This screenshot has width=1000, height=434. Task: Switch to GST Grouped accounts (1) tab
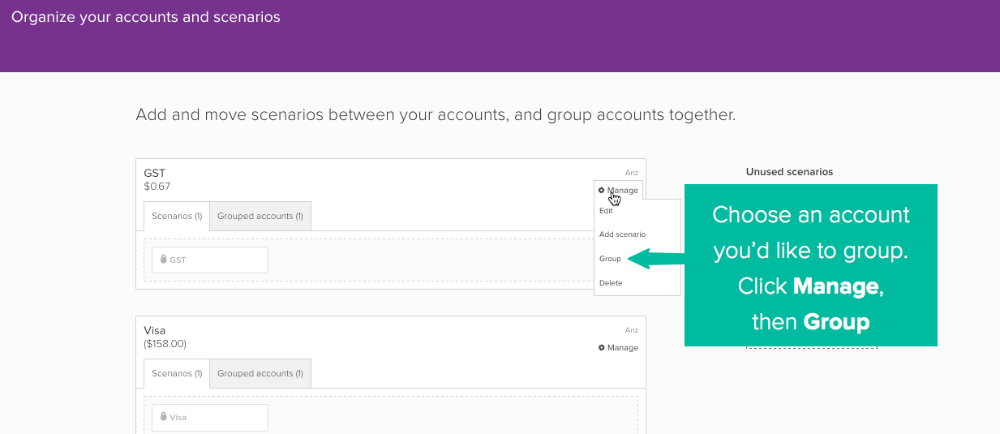[260, 216]
